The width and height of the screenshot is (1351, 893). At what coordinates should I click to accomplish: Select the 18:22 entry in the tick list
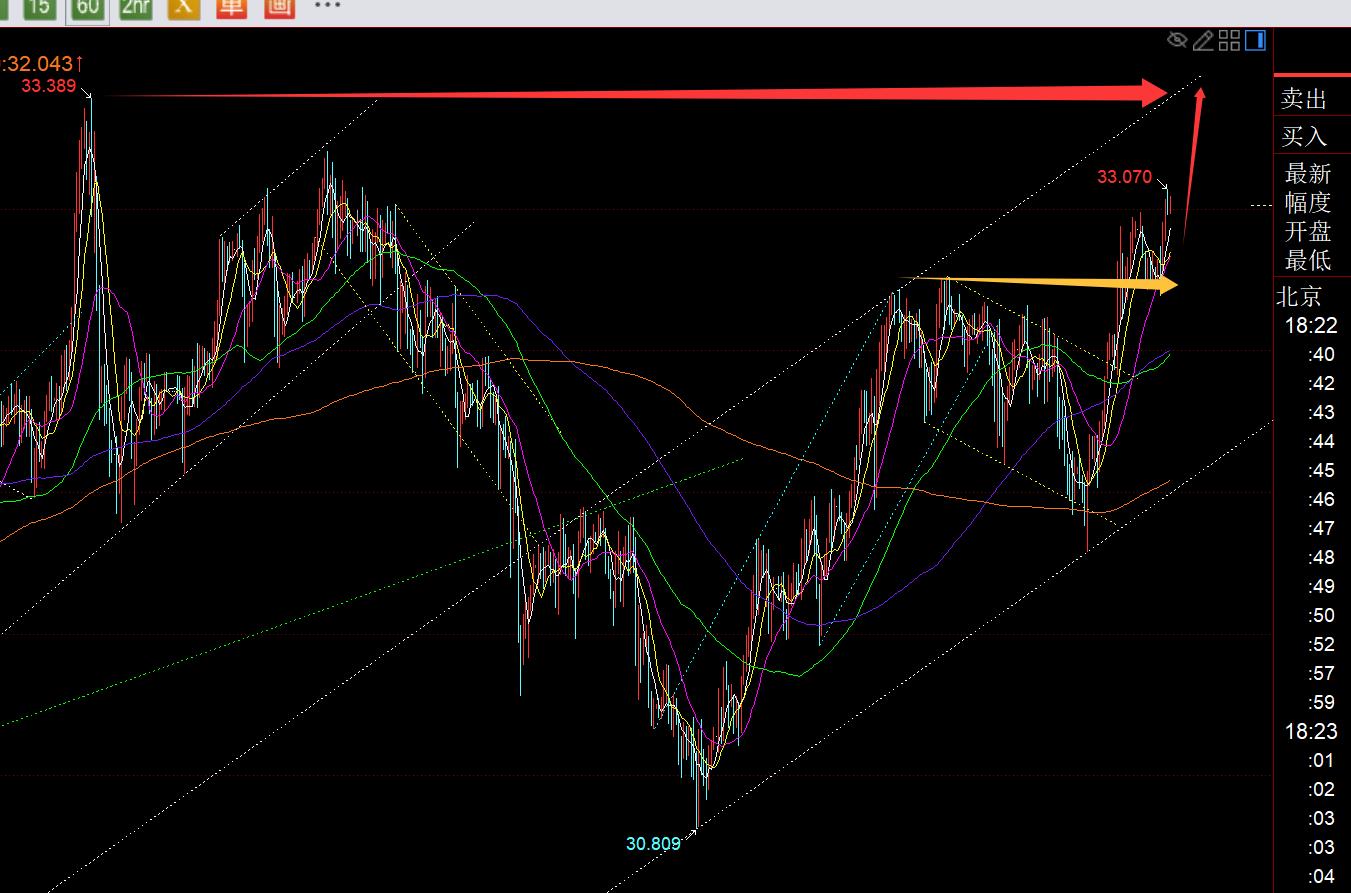[x=1311, y=326]
